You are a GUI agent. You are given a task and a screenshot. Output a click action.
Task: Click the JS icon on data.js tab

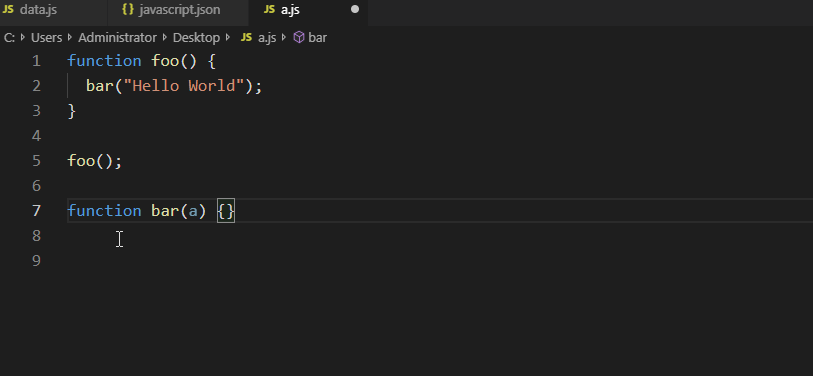(x=8, y=10)
